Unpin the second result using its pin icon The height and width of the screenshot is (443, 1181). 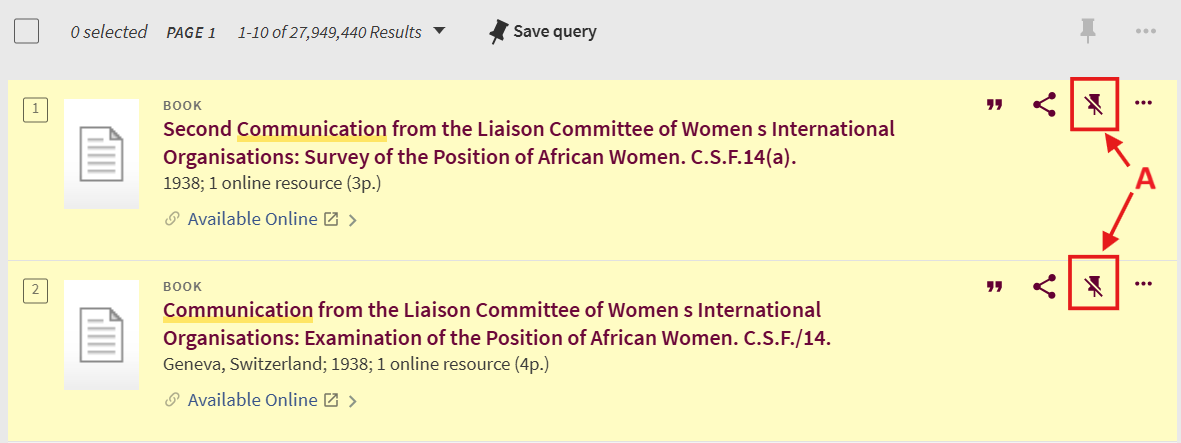click(1094, 287)
